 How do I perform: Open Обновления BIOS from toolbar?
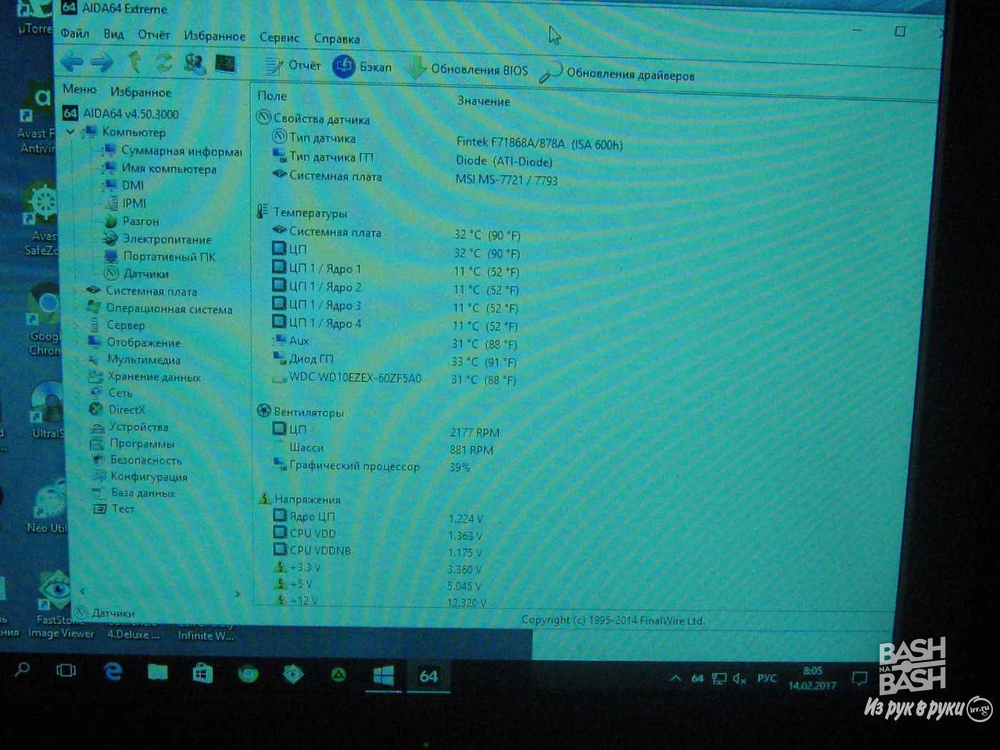tap(467, 69)
